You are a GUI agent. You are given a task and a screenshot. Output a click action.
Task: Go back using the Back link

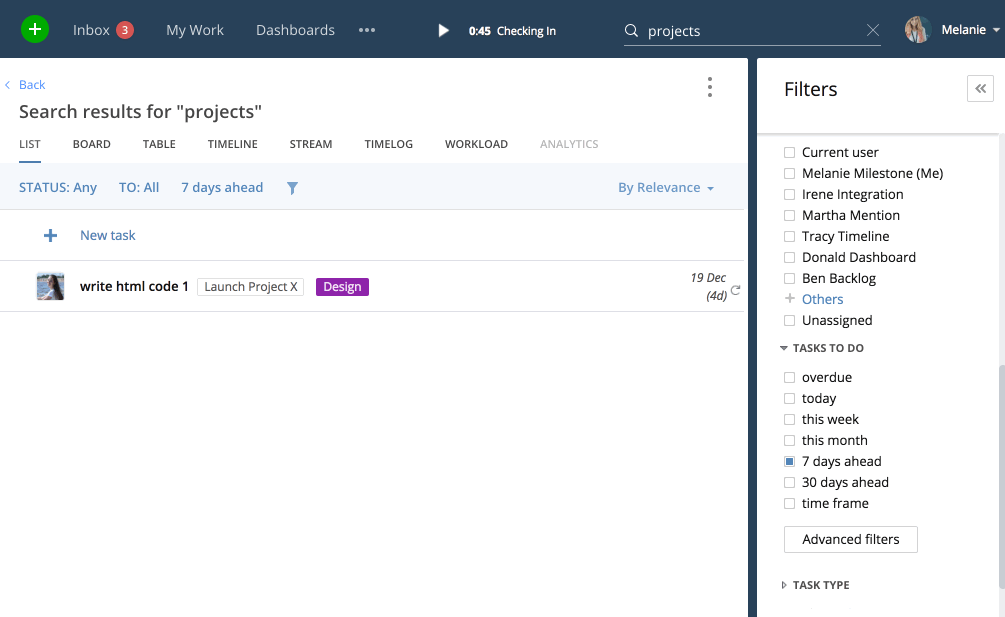point(32,85)
